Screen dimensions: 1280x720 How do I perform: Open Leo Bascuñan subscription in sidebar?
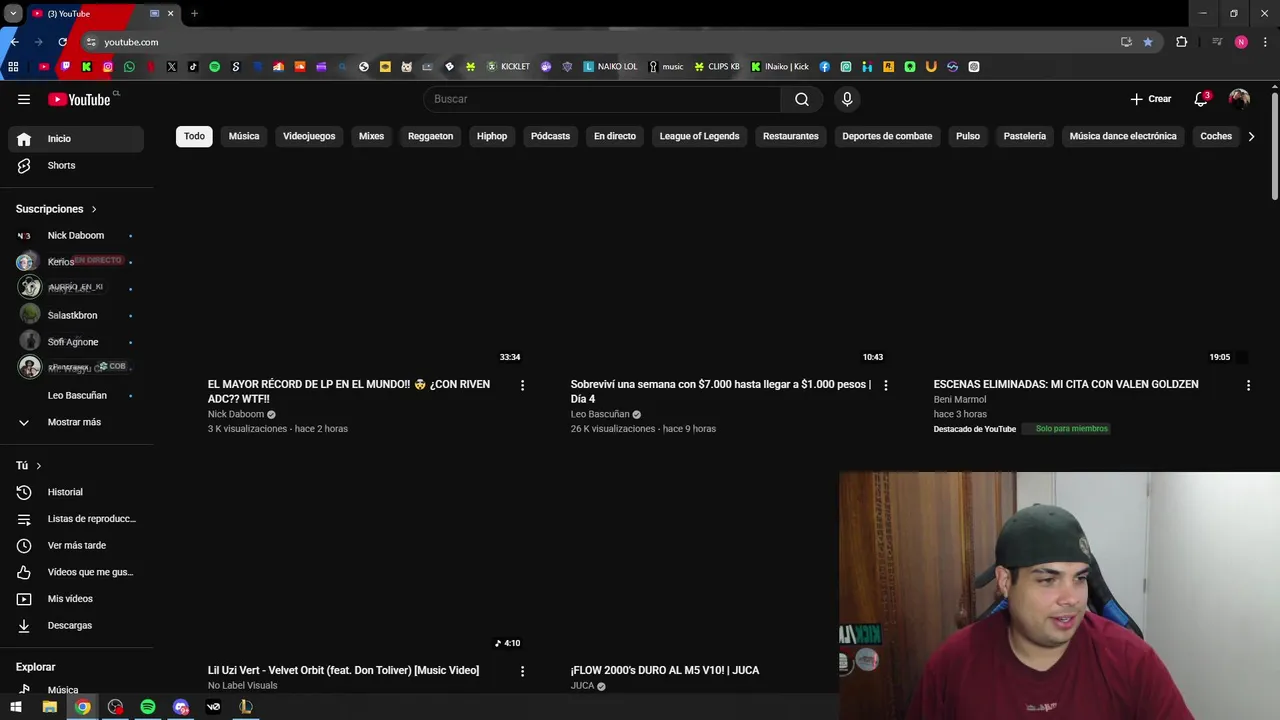[76, 396]
